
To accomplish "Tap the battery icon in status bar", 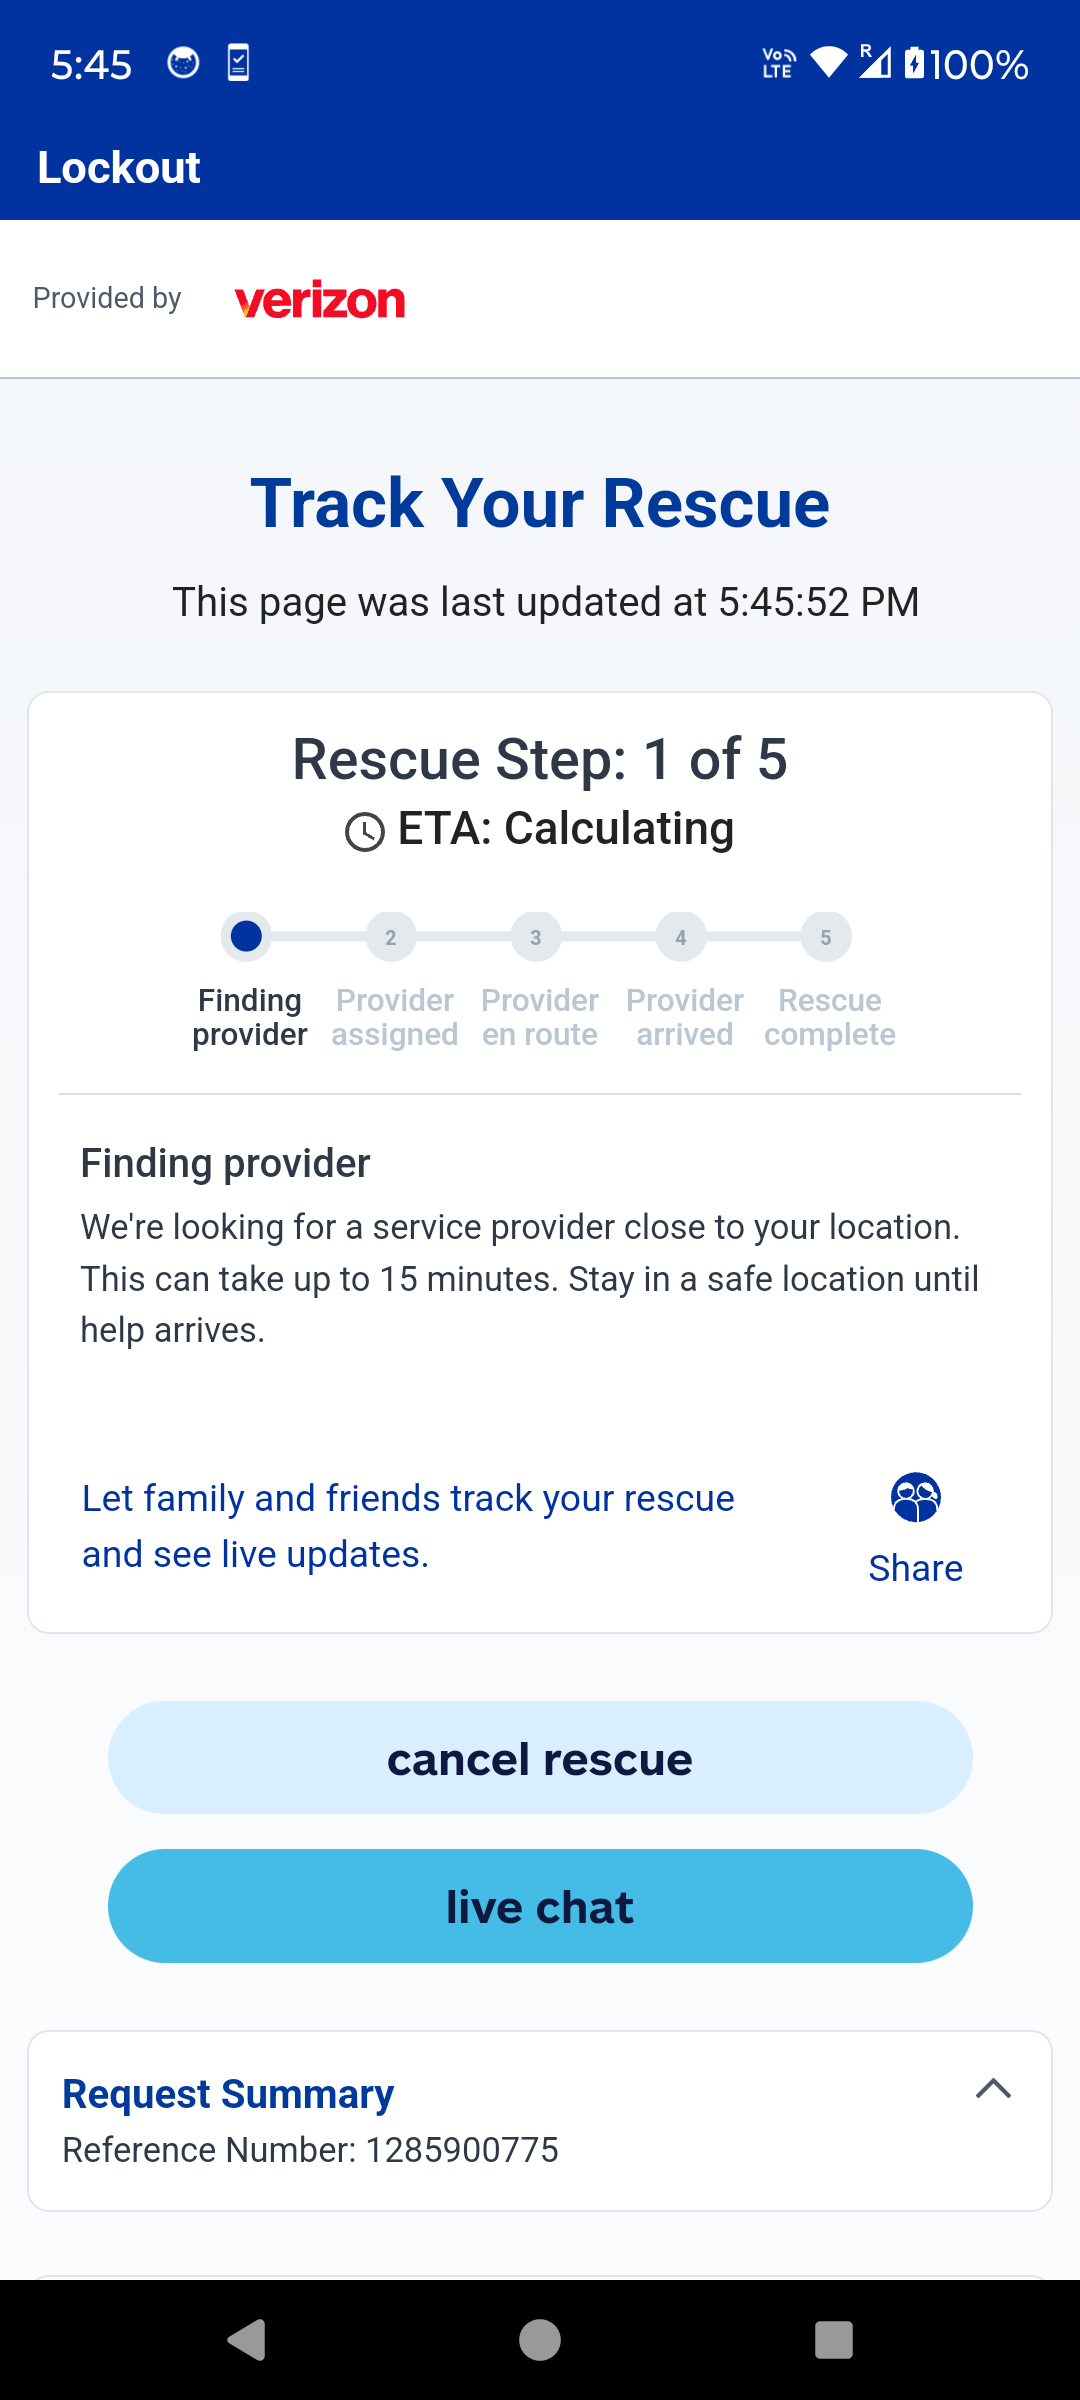I will coord(914,64).
